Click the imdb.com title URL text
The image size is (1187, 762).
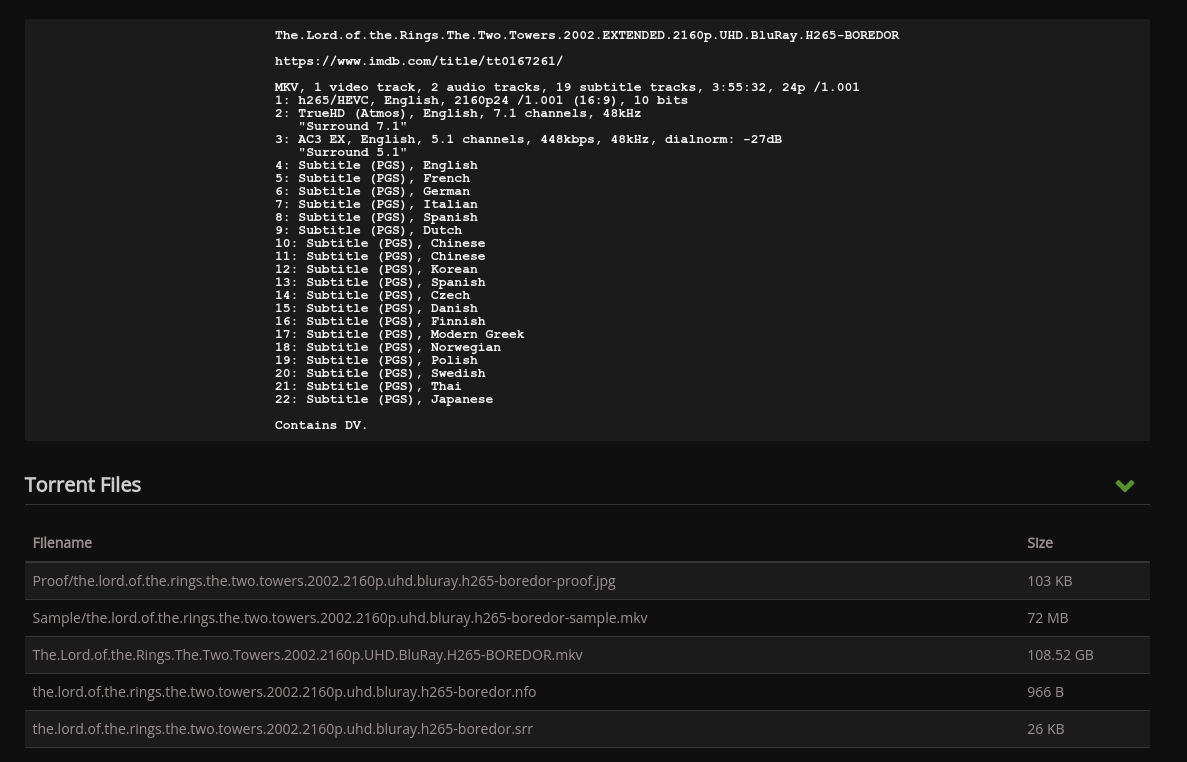(419, 61)
